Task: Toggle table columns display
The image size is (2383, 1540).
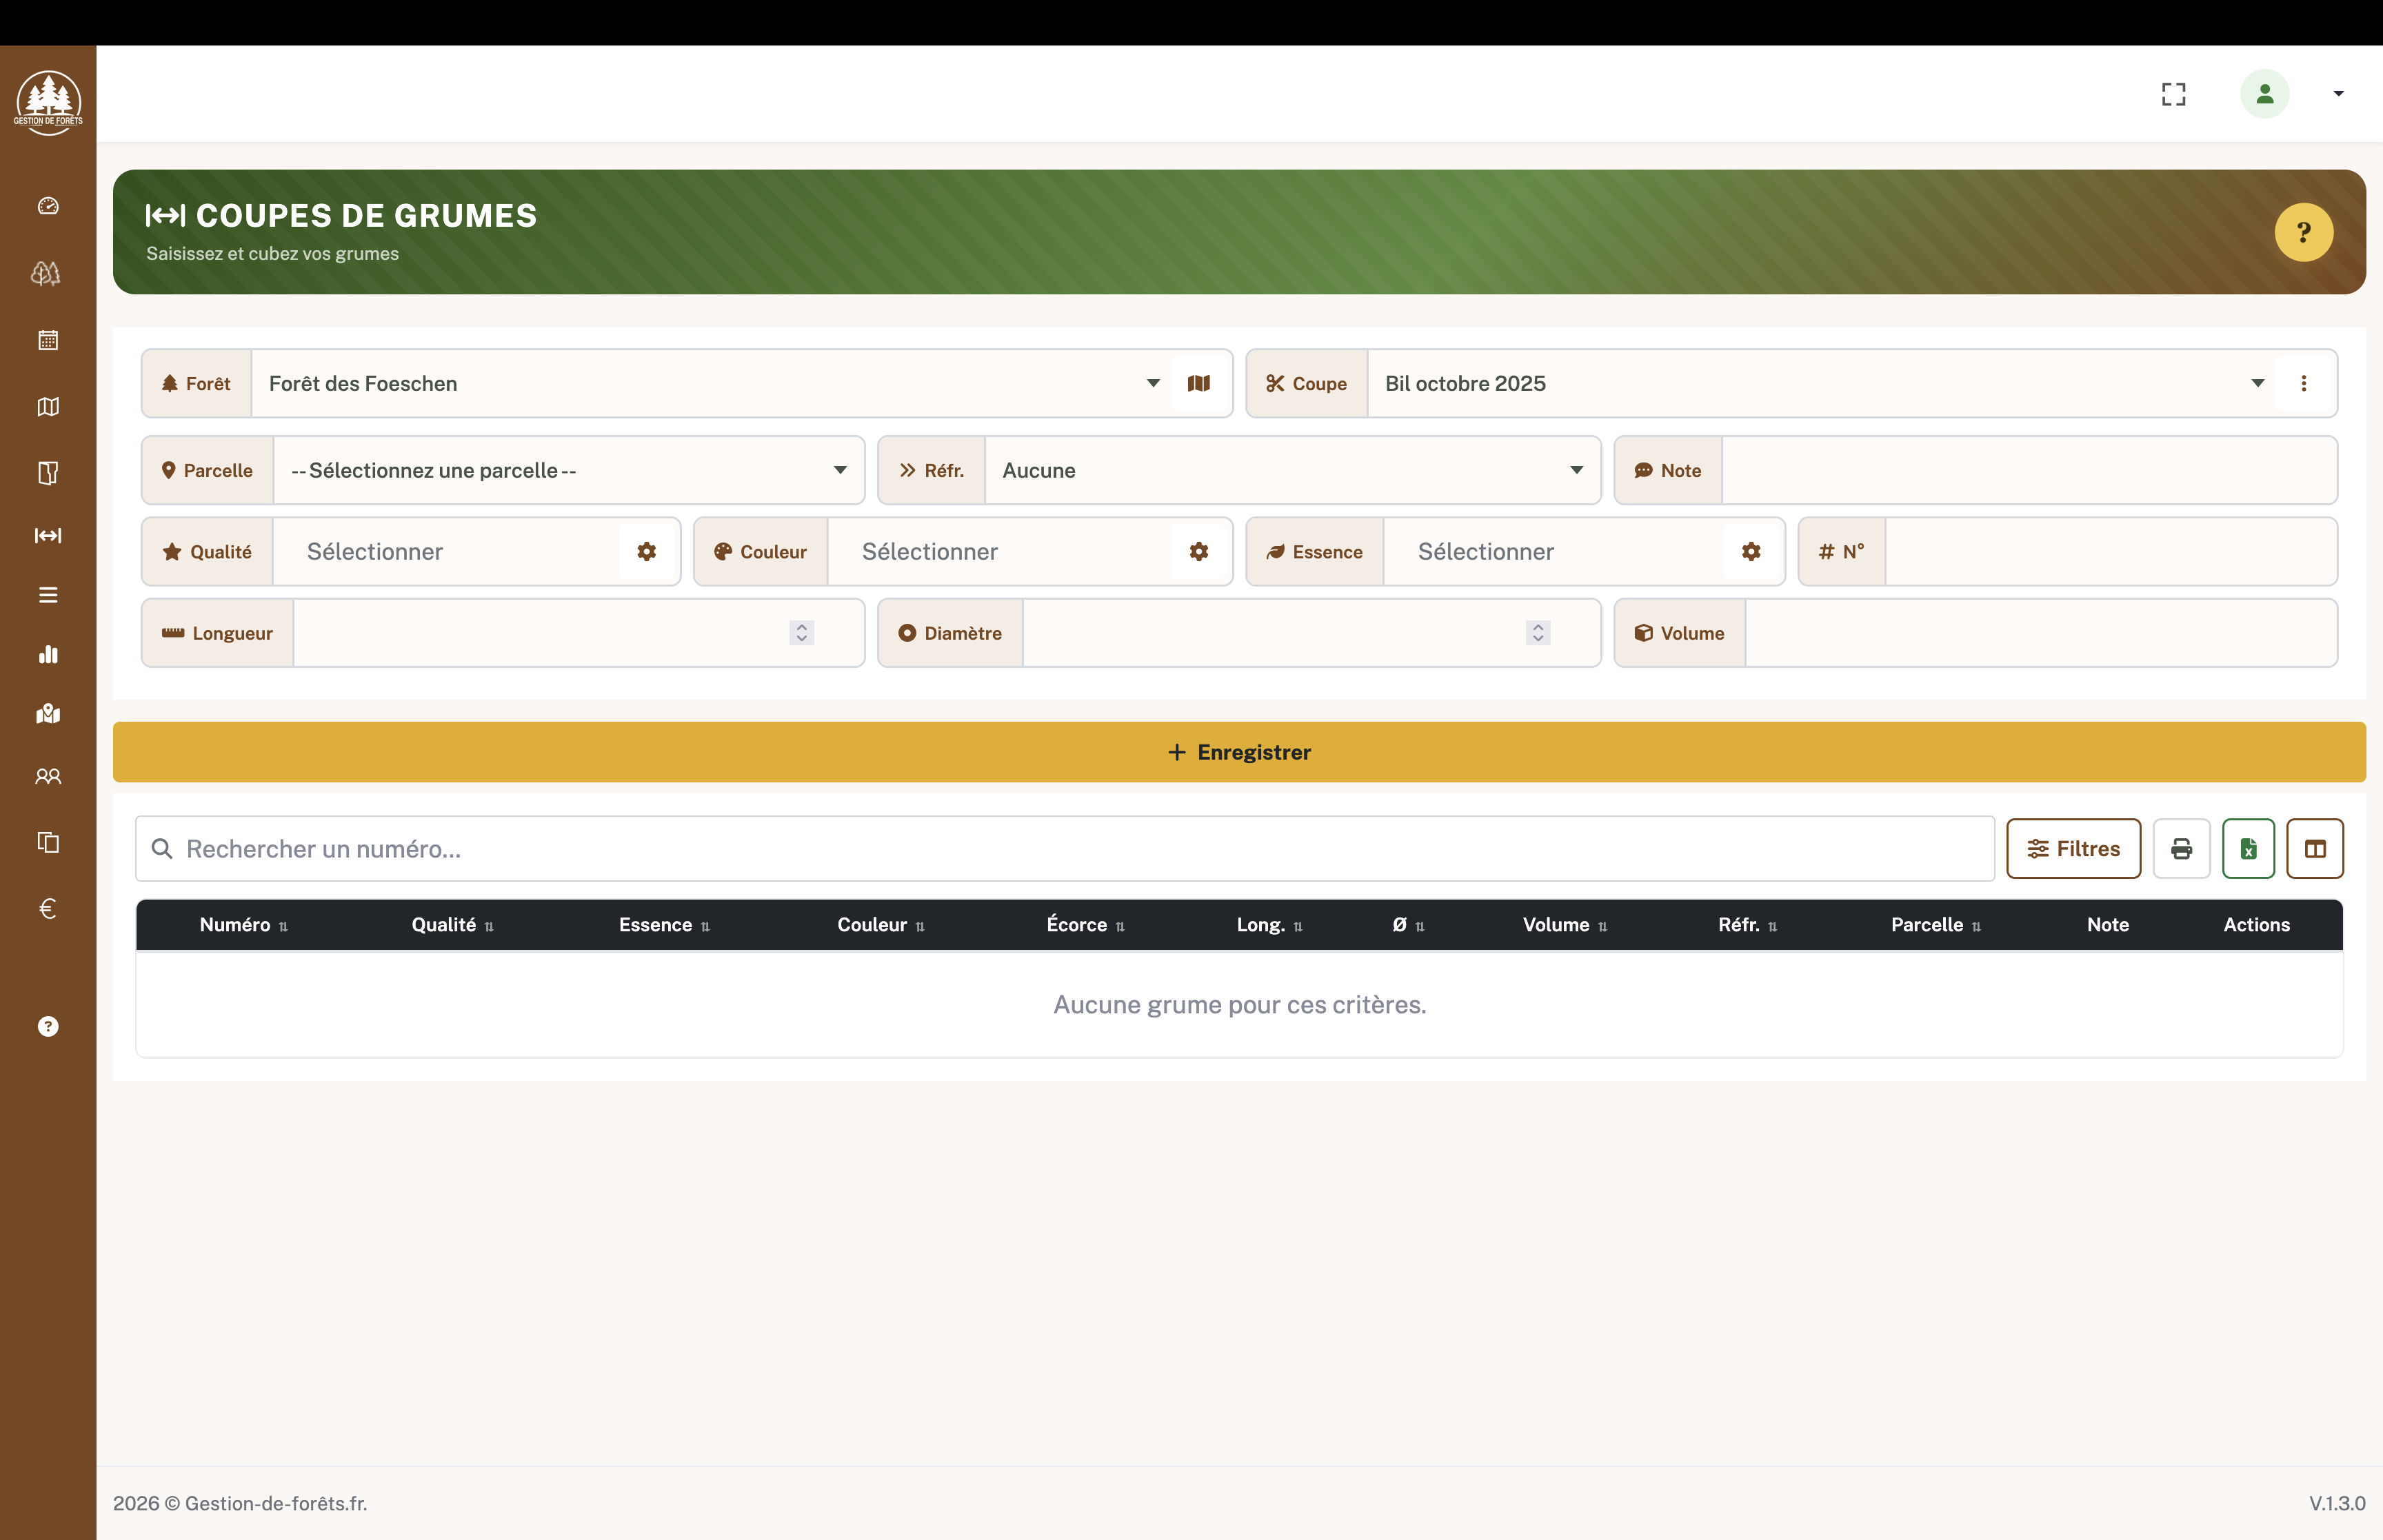Action: 2315,849
